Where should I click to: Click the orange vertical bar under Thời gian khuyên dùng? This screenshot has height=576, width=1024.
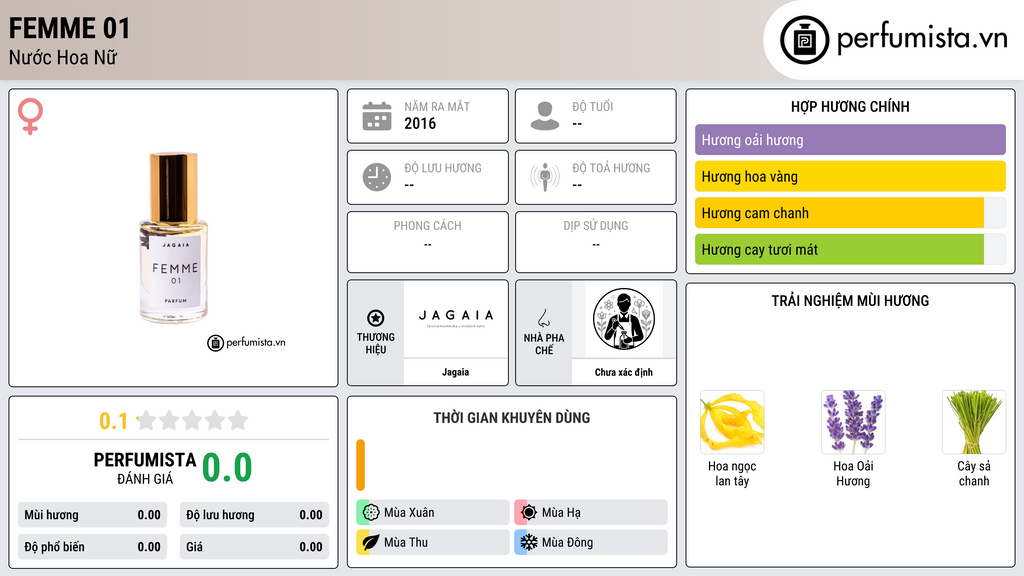pyautogui.click(x=360, y=465)
